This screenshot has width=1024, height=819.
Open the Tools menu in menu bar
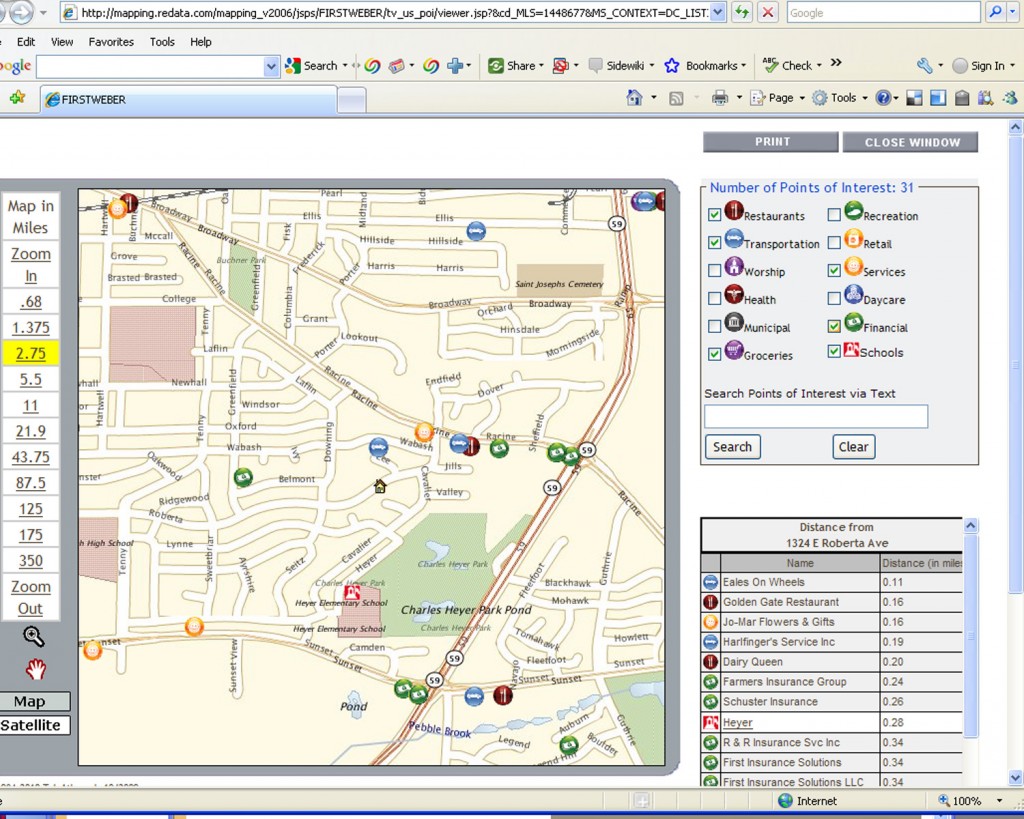[x=162, y=42]
